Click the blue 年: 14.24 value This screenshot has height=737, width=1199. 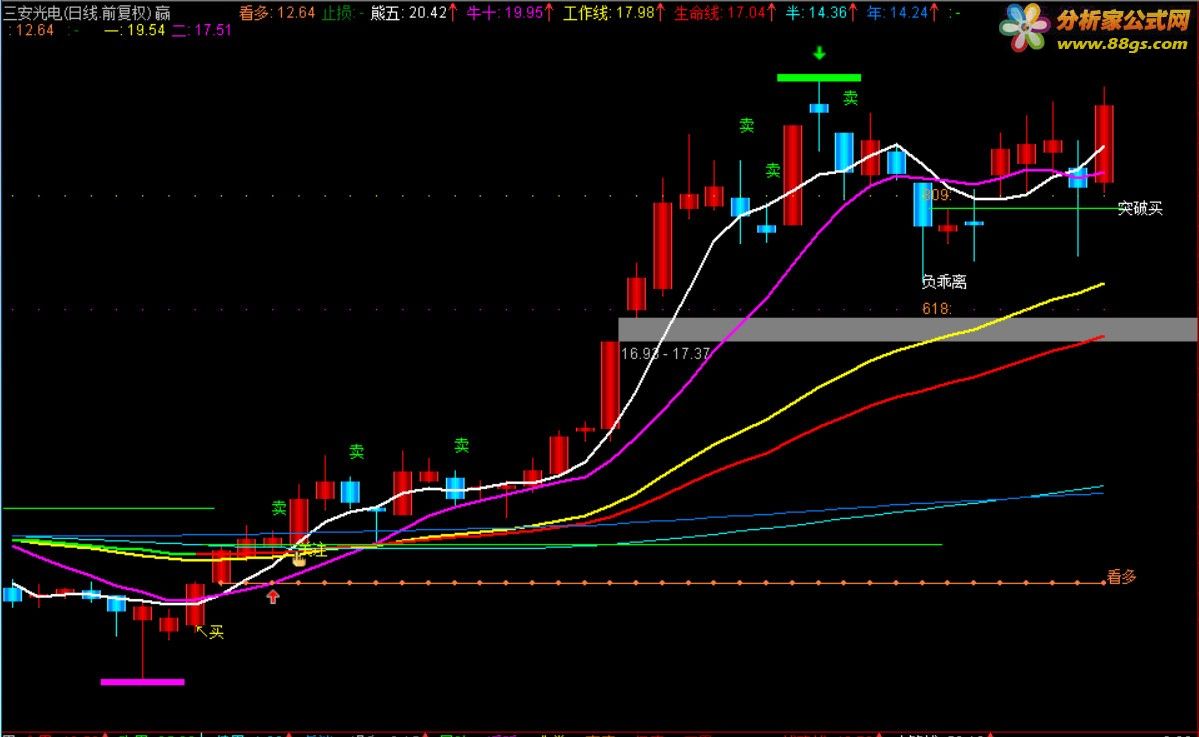tap(897, 13)
